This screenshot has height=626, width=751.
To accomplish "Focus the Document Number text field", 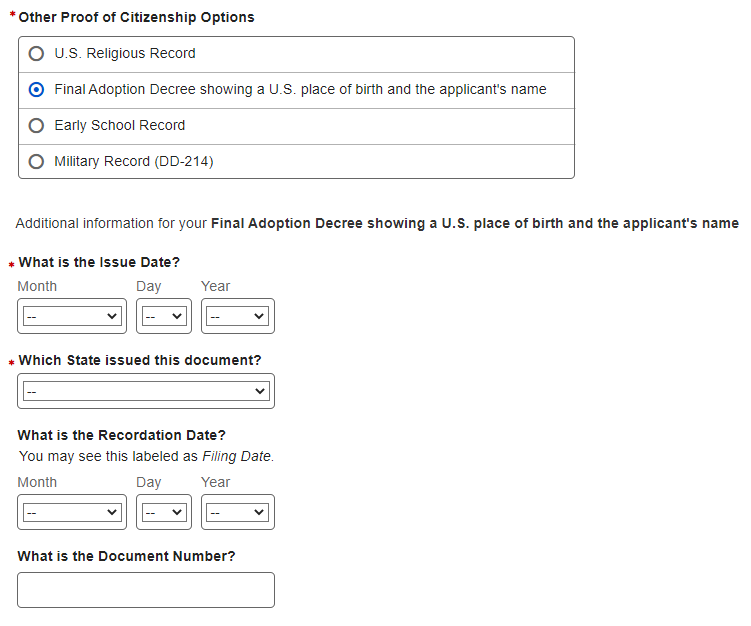I will pos(145,590).
